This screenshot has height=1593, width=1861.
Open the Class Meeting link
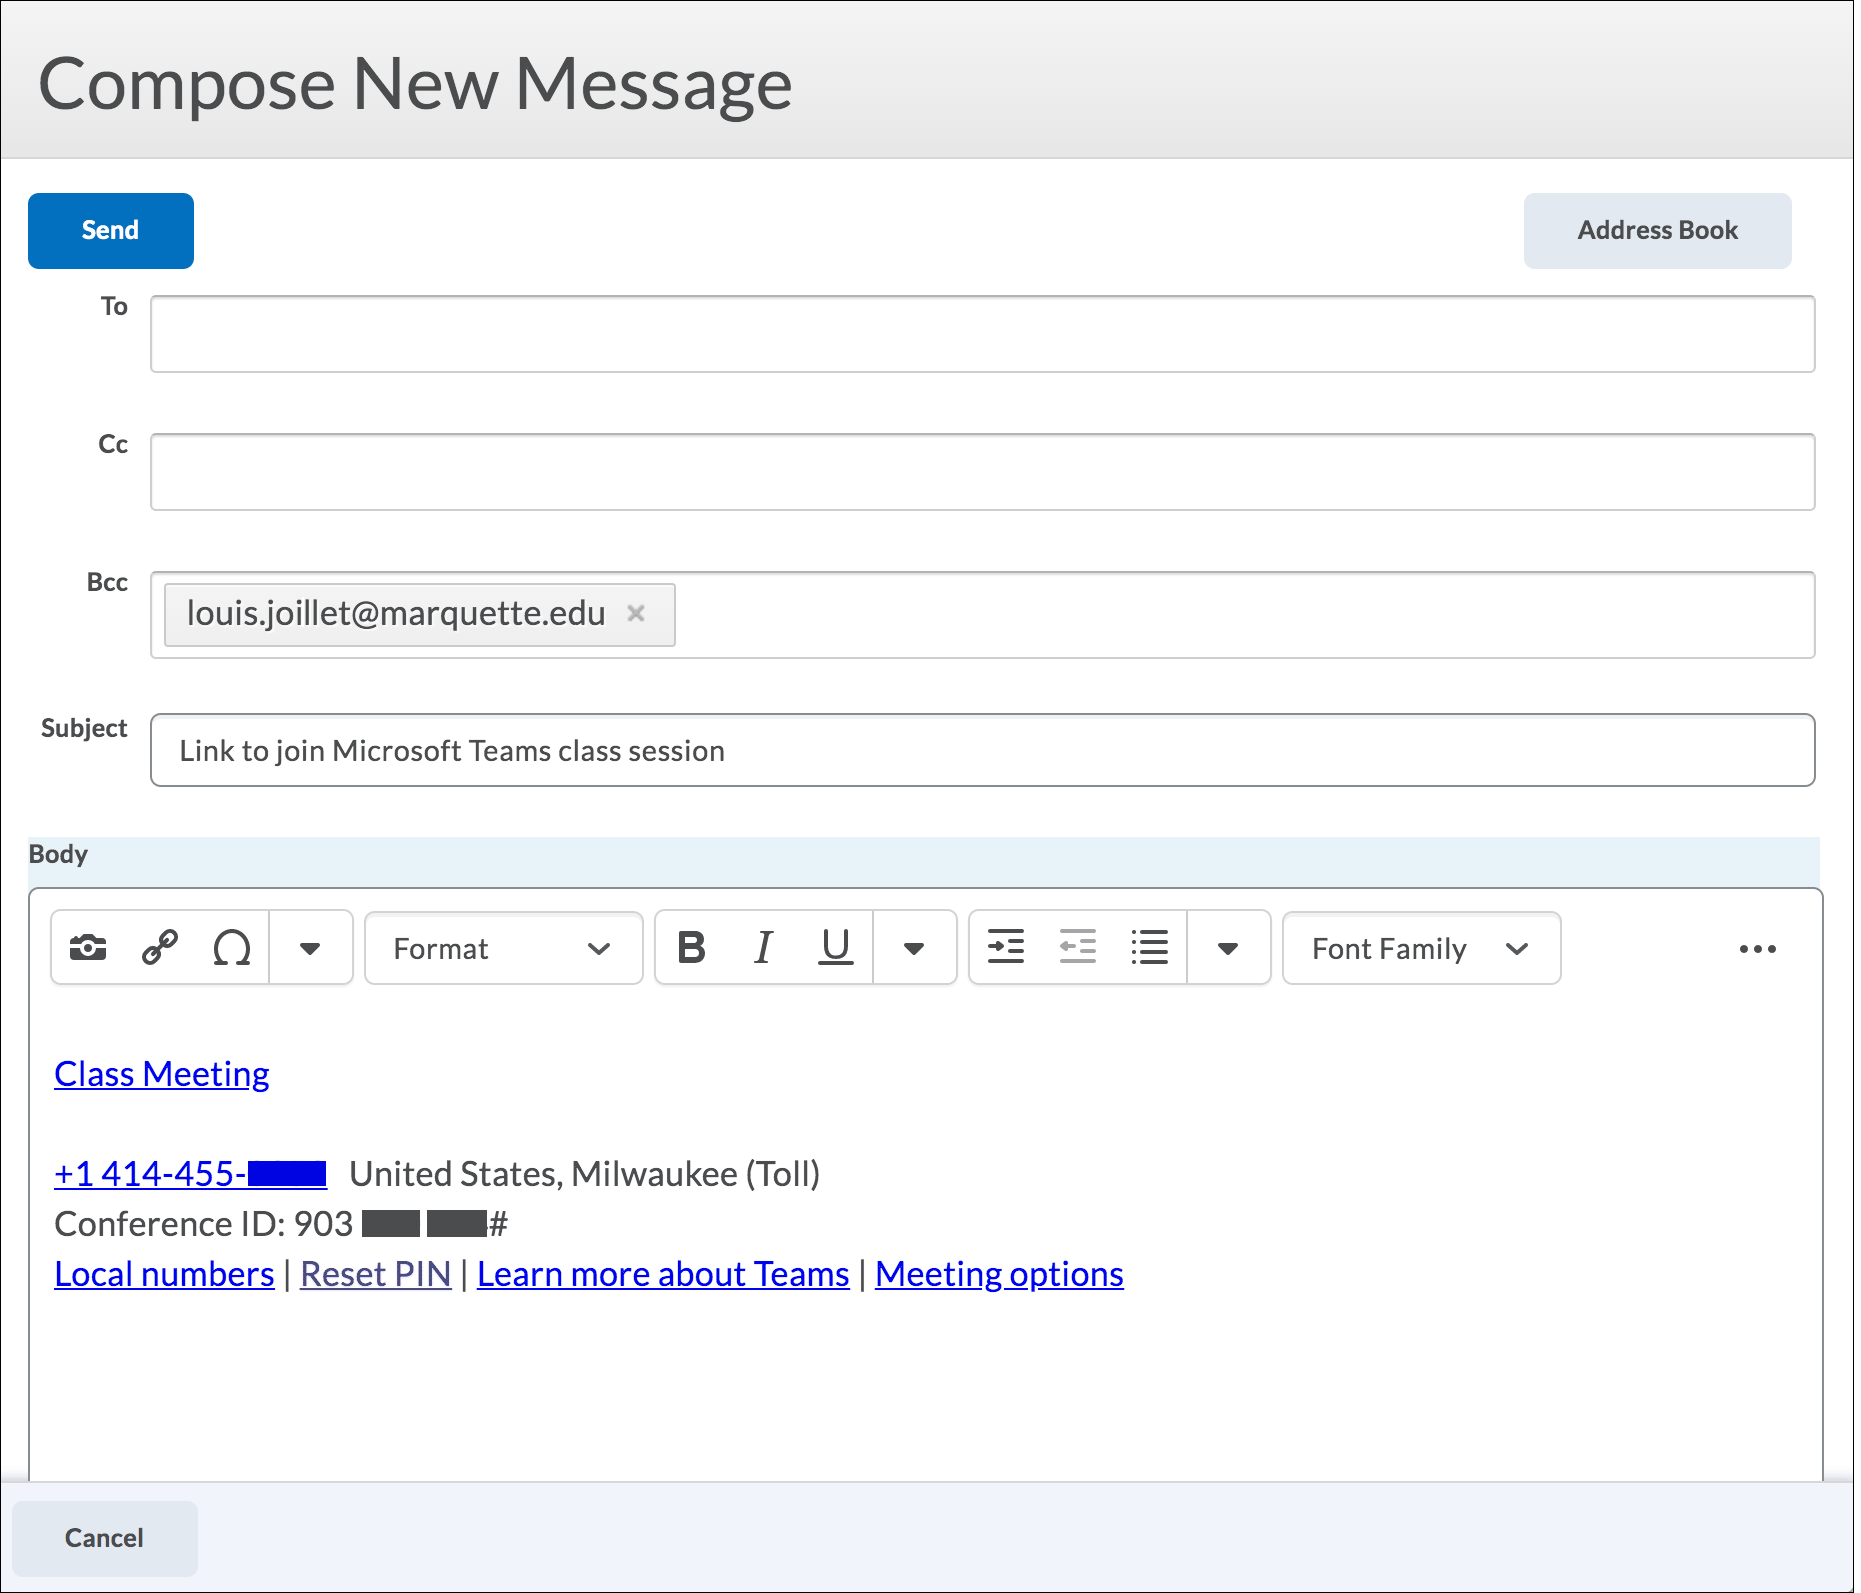pyautogui.click(x=162, y=1074)
